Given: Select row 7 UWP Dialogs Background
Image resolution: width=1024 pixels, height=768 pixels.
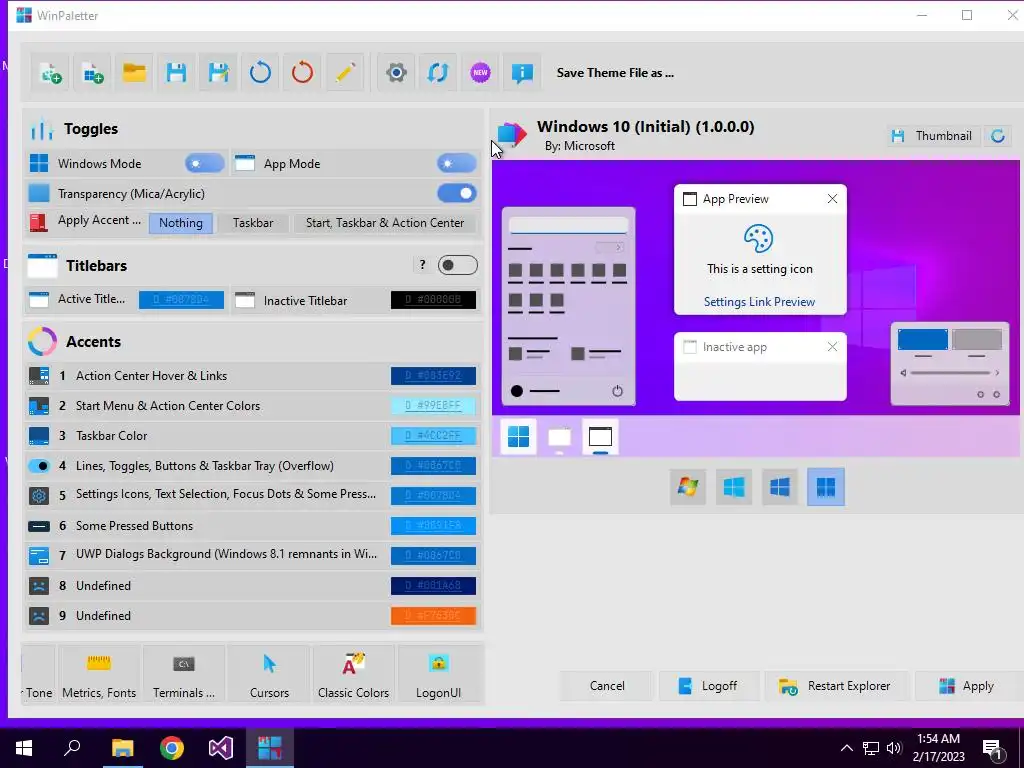Looking at the screenshot, I should [x=253, y=556].
